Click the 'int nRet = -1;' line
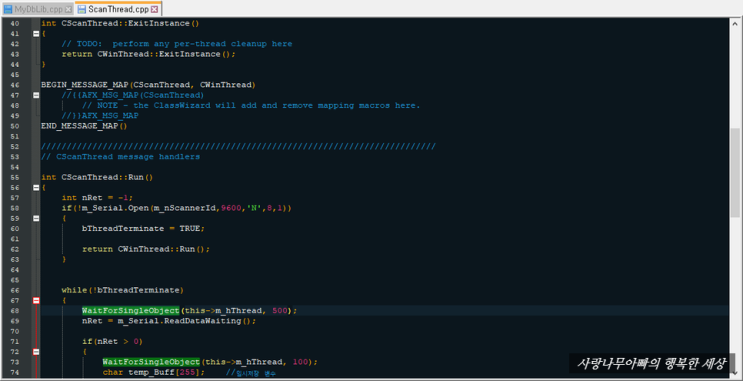 pos(97,198)
